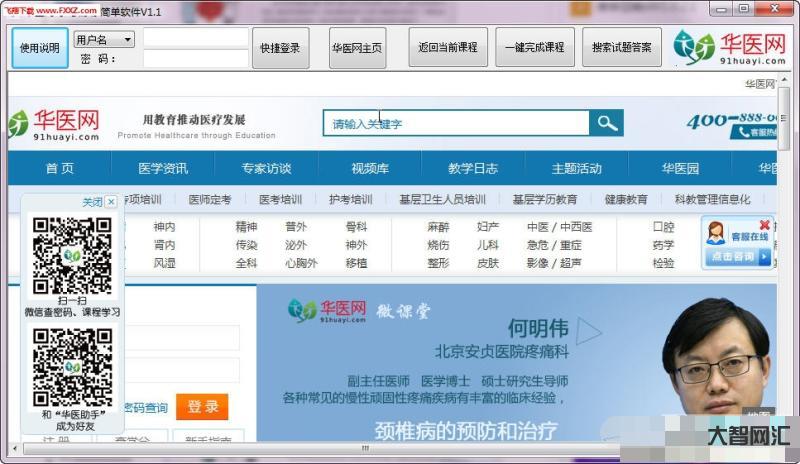Click the orange 登录 button
Screen dimensions: 800x464
click(x=202, y=407)
